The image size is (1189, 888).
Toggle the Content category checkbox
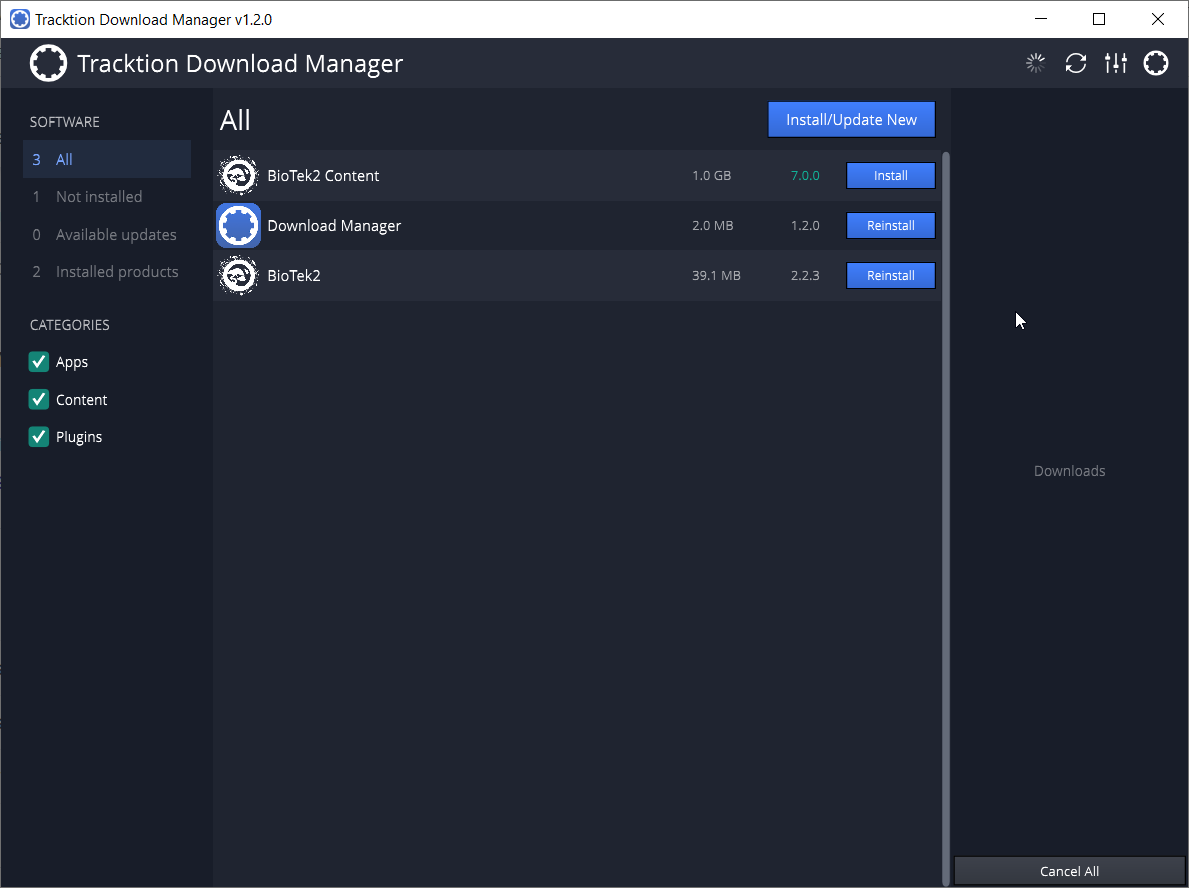click(39, 400)
